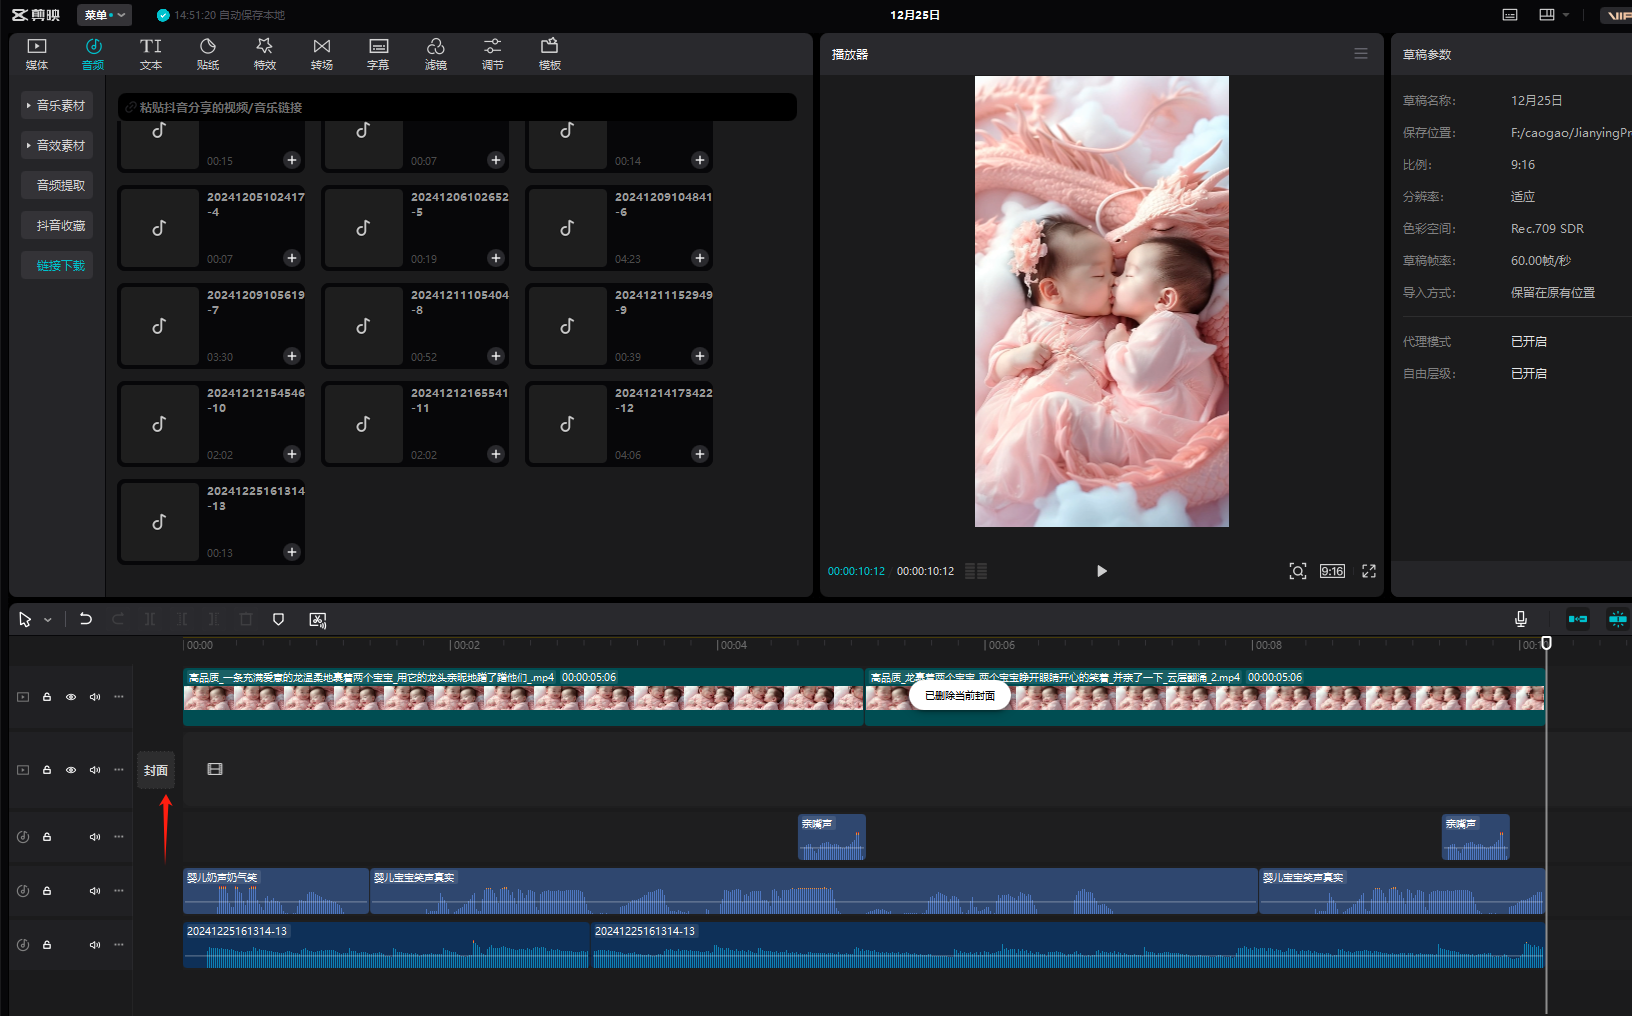
Task: Mute the 婴儿奶声奶气笑 audio track
Action: 95,891
